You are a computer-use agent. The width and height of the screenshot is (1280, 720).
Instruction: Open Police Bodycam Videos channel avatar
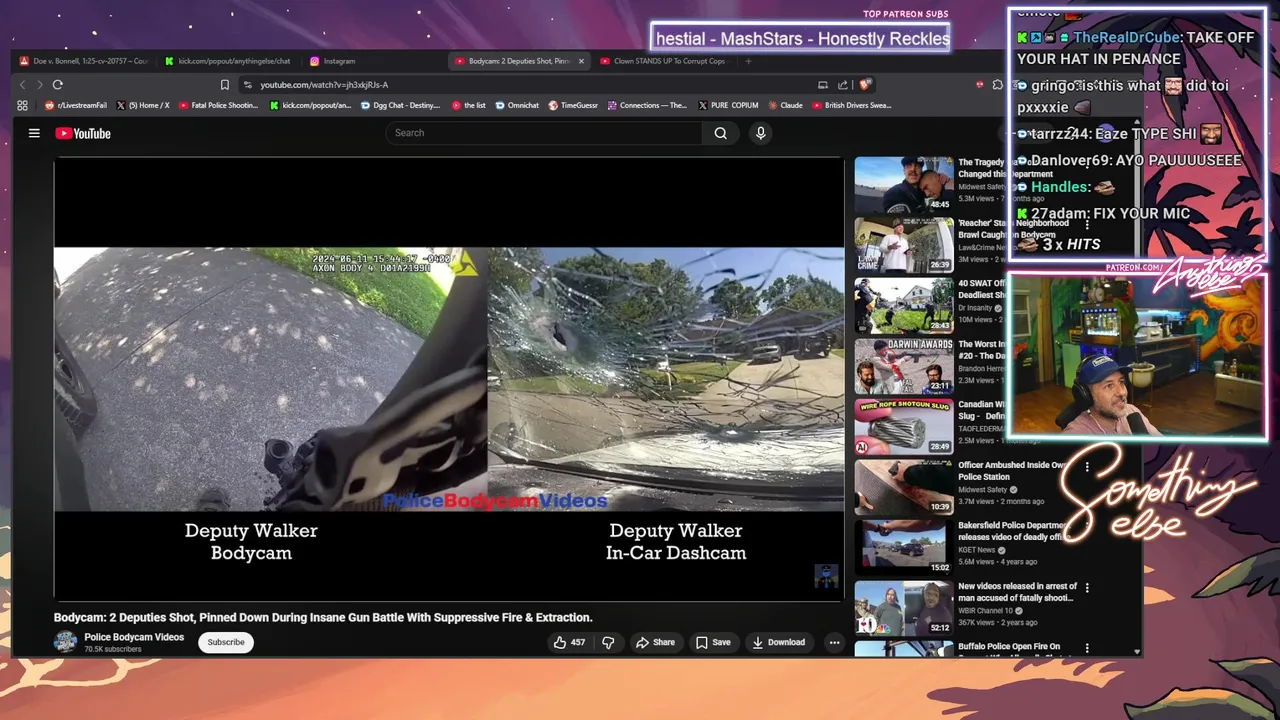point(65,642)
